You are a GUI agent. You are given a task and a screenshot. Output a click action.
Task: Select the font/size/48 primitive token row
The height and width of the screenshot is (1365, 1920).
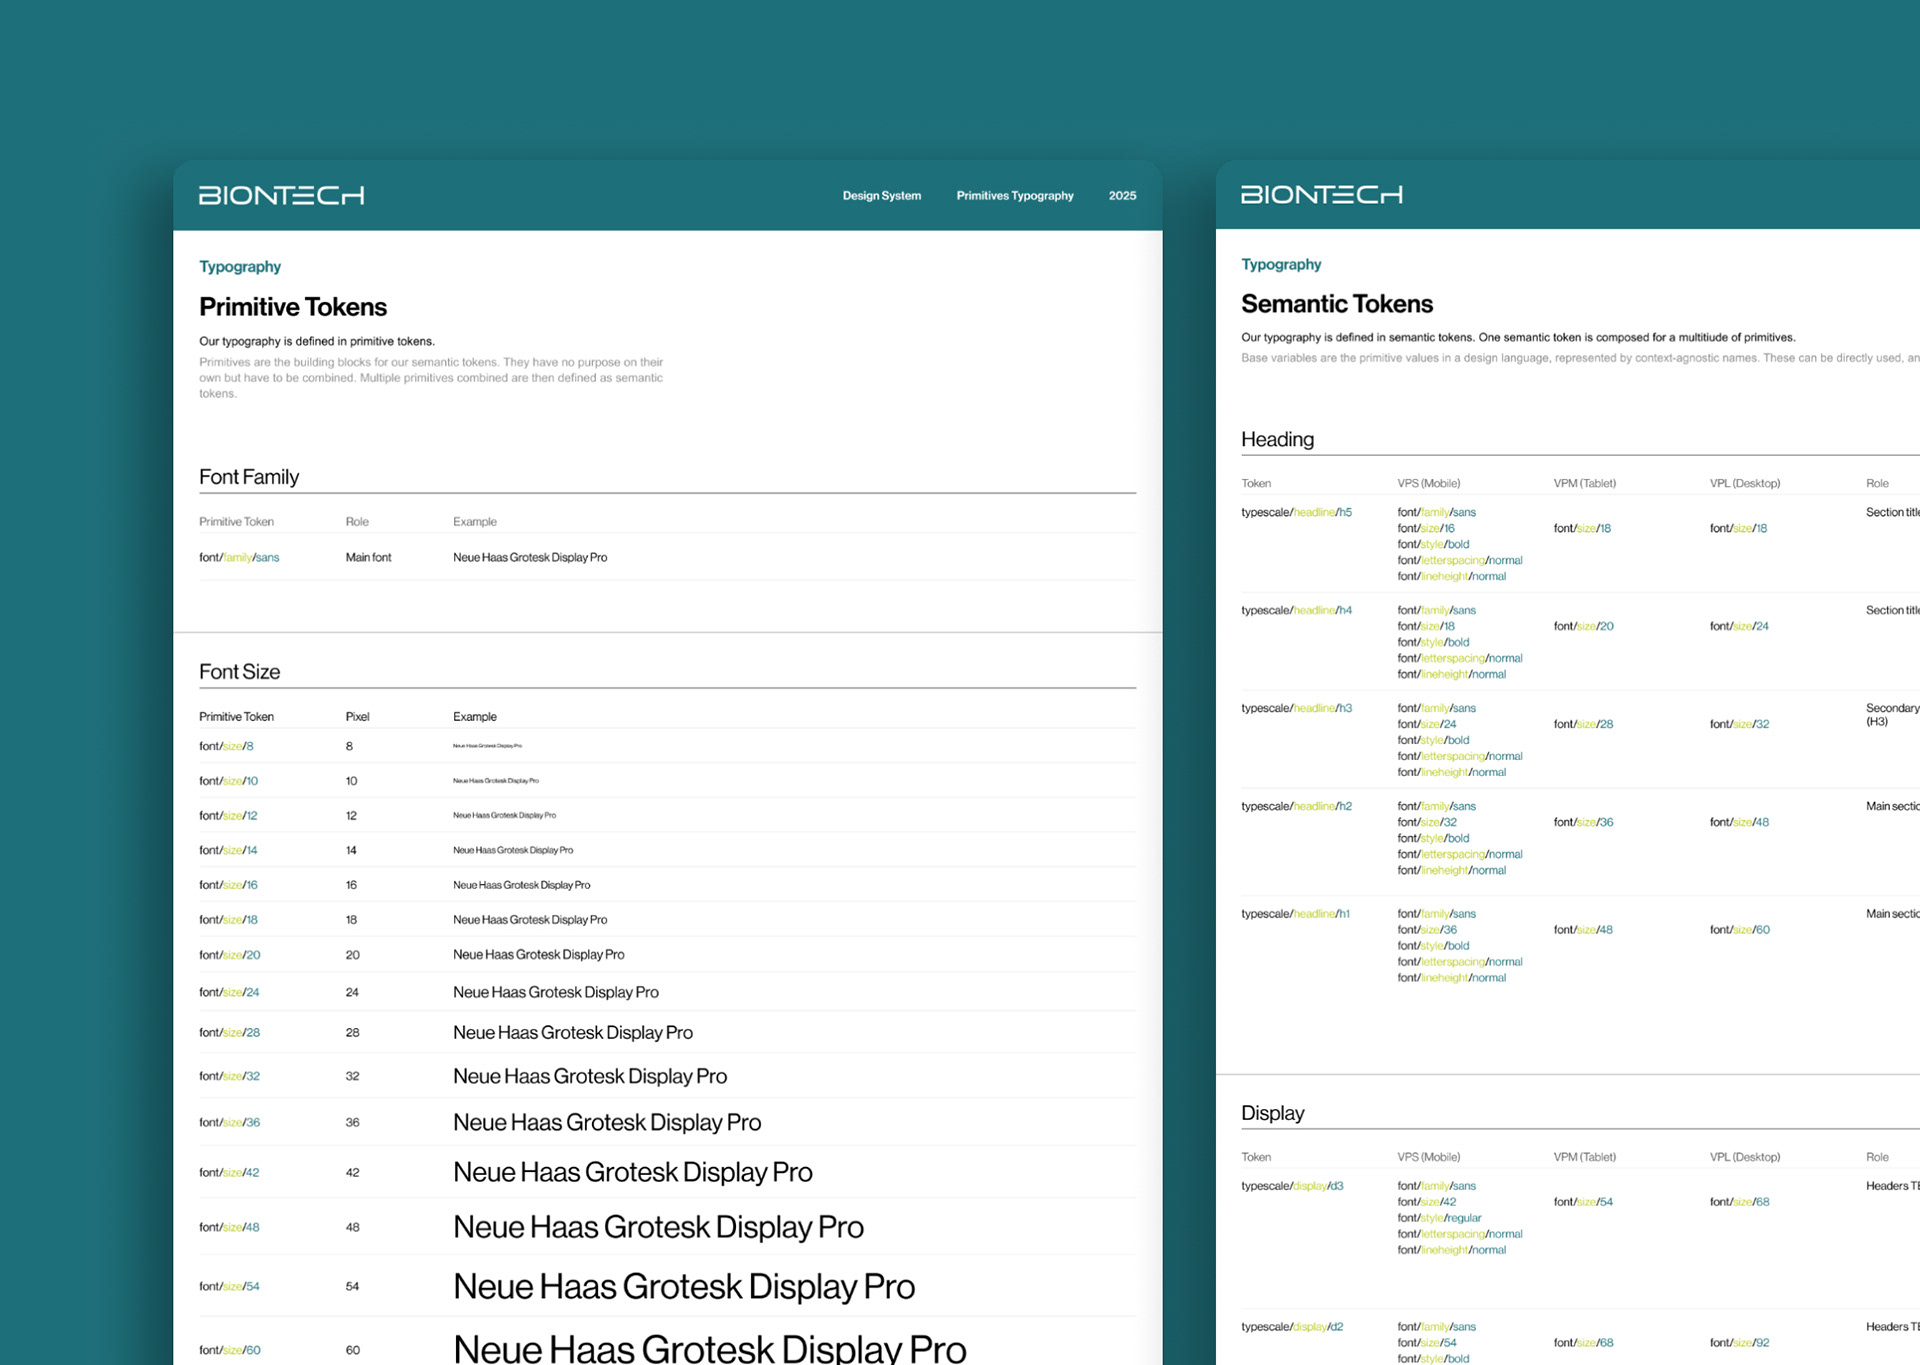coord(229,1228)
